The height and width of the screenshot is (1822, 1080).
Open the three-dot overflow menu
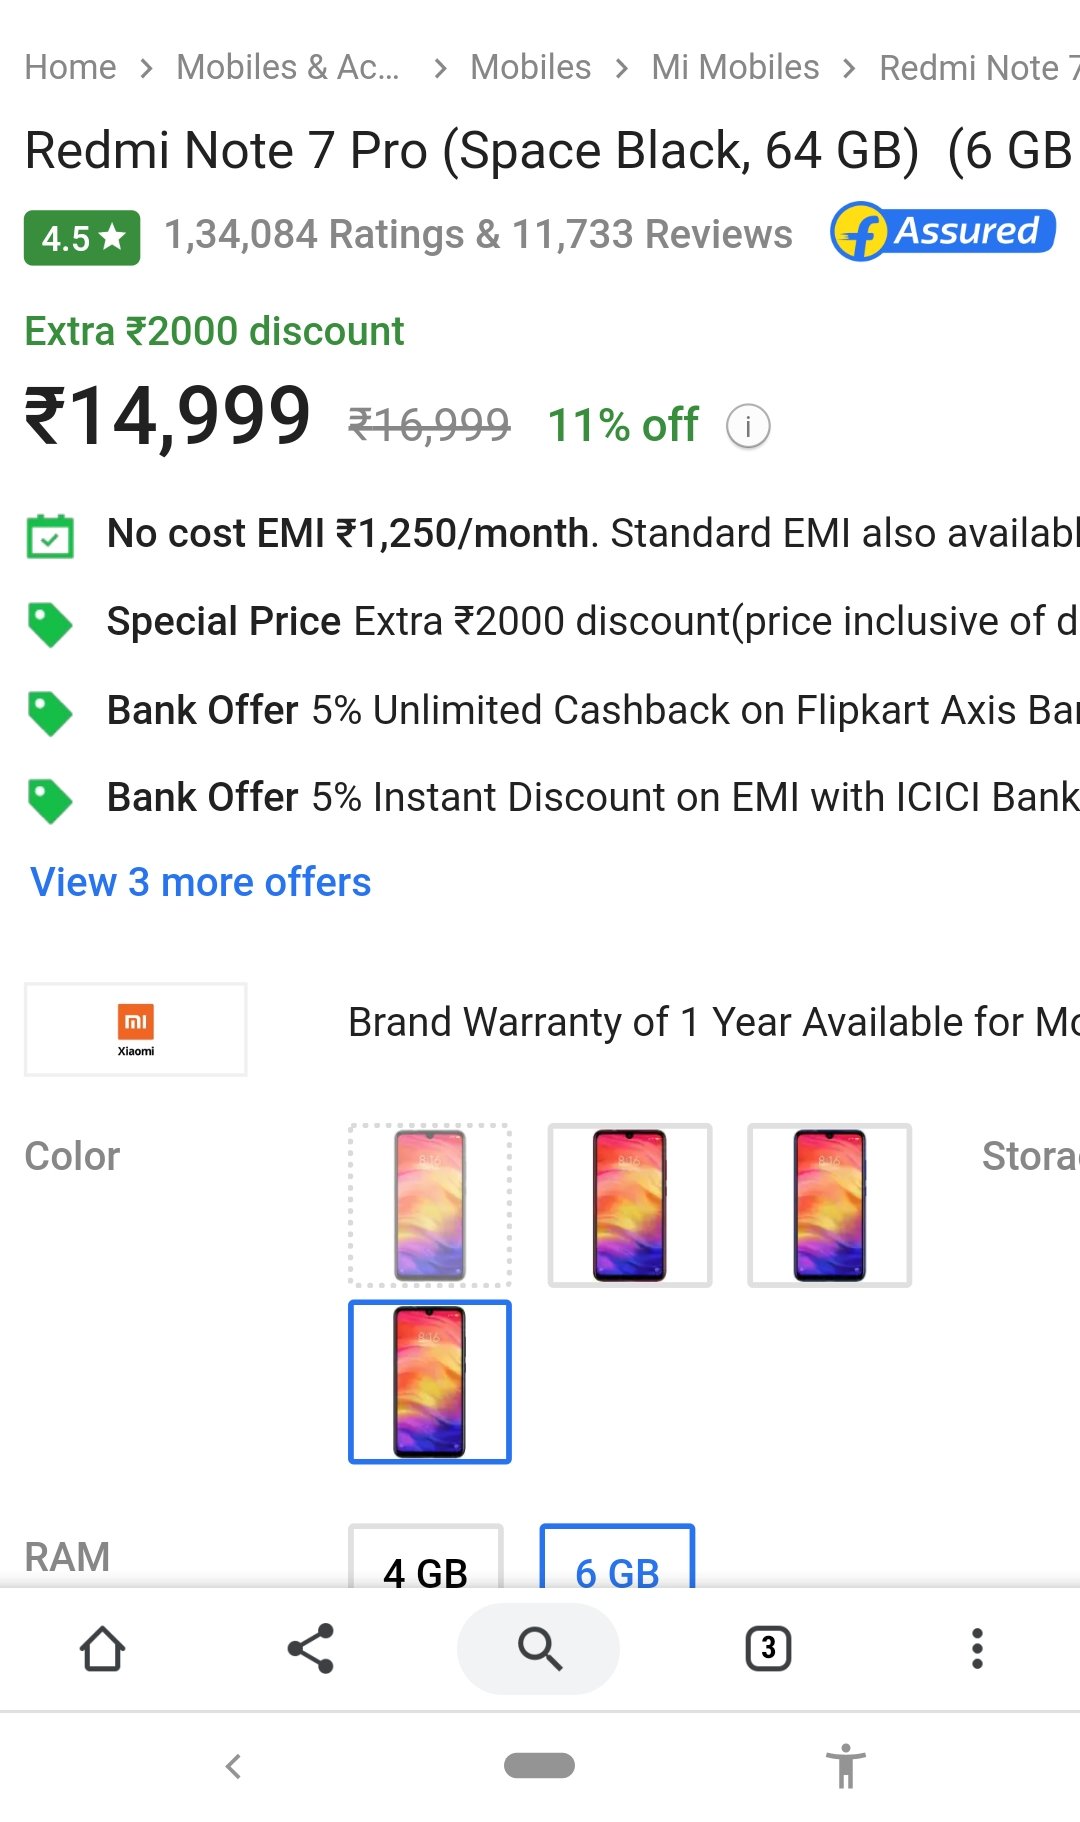click(x=977, y=1648)
